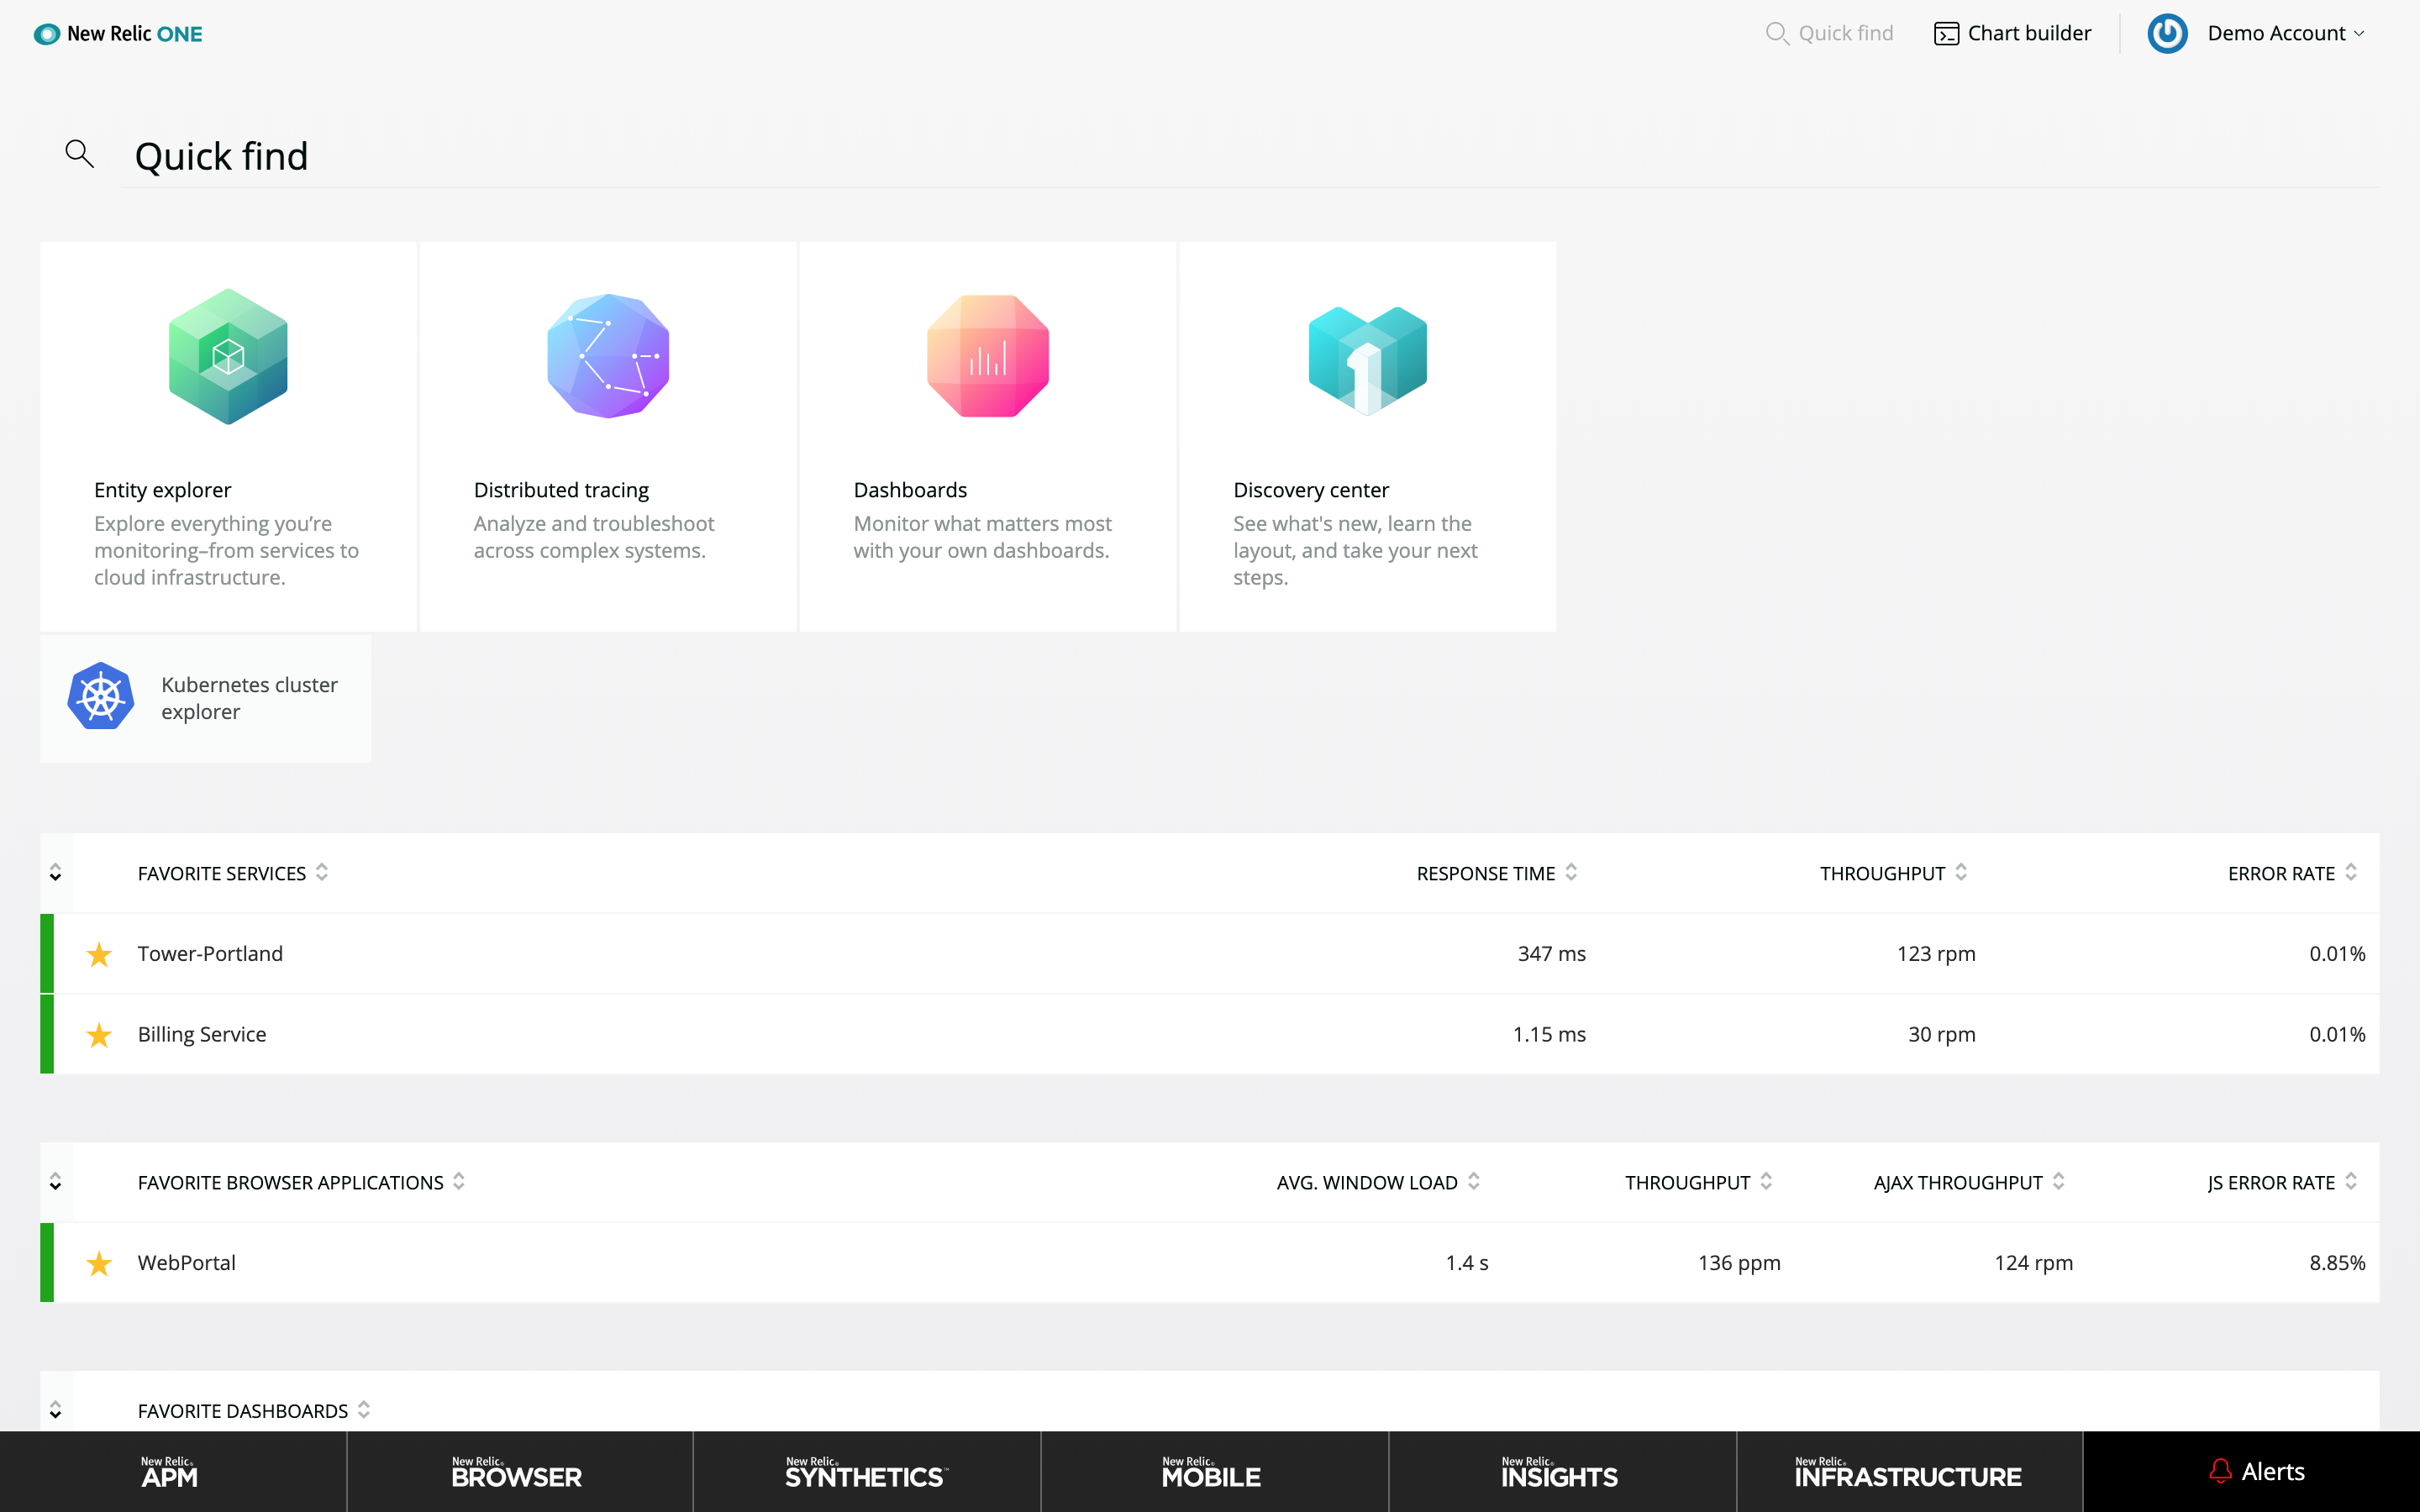The image size is (2420, 1512).
Task: Click the Kubernetes helm icon
Action: coord(101,696)
